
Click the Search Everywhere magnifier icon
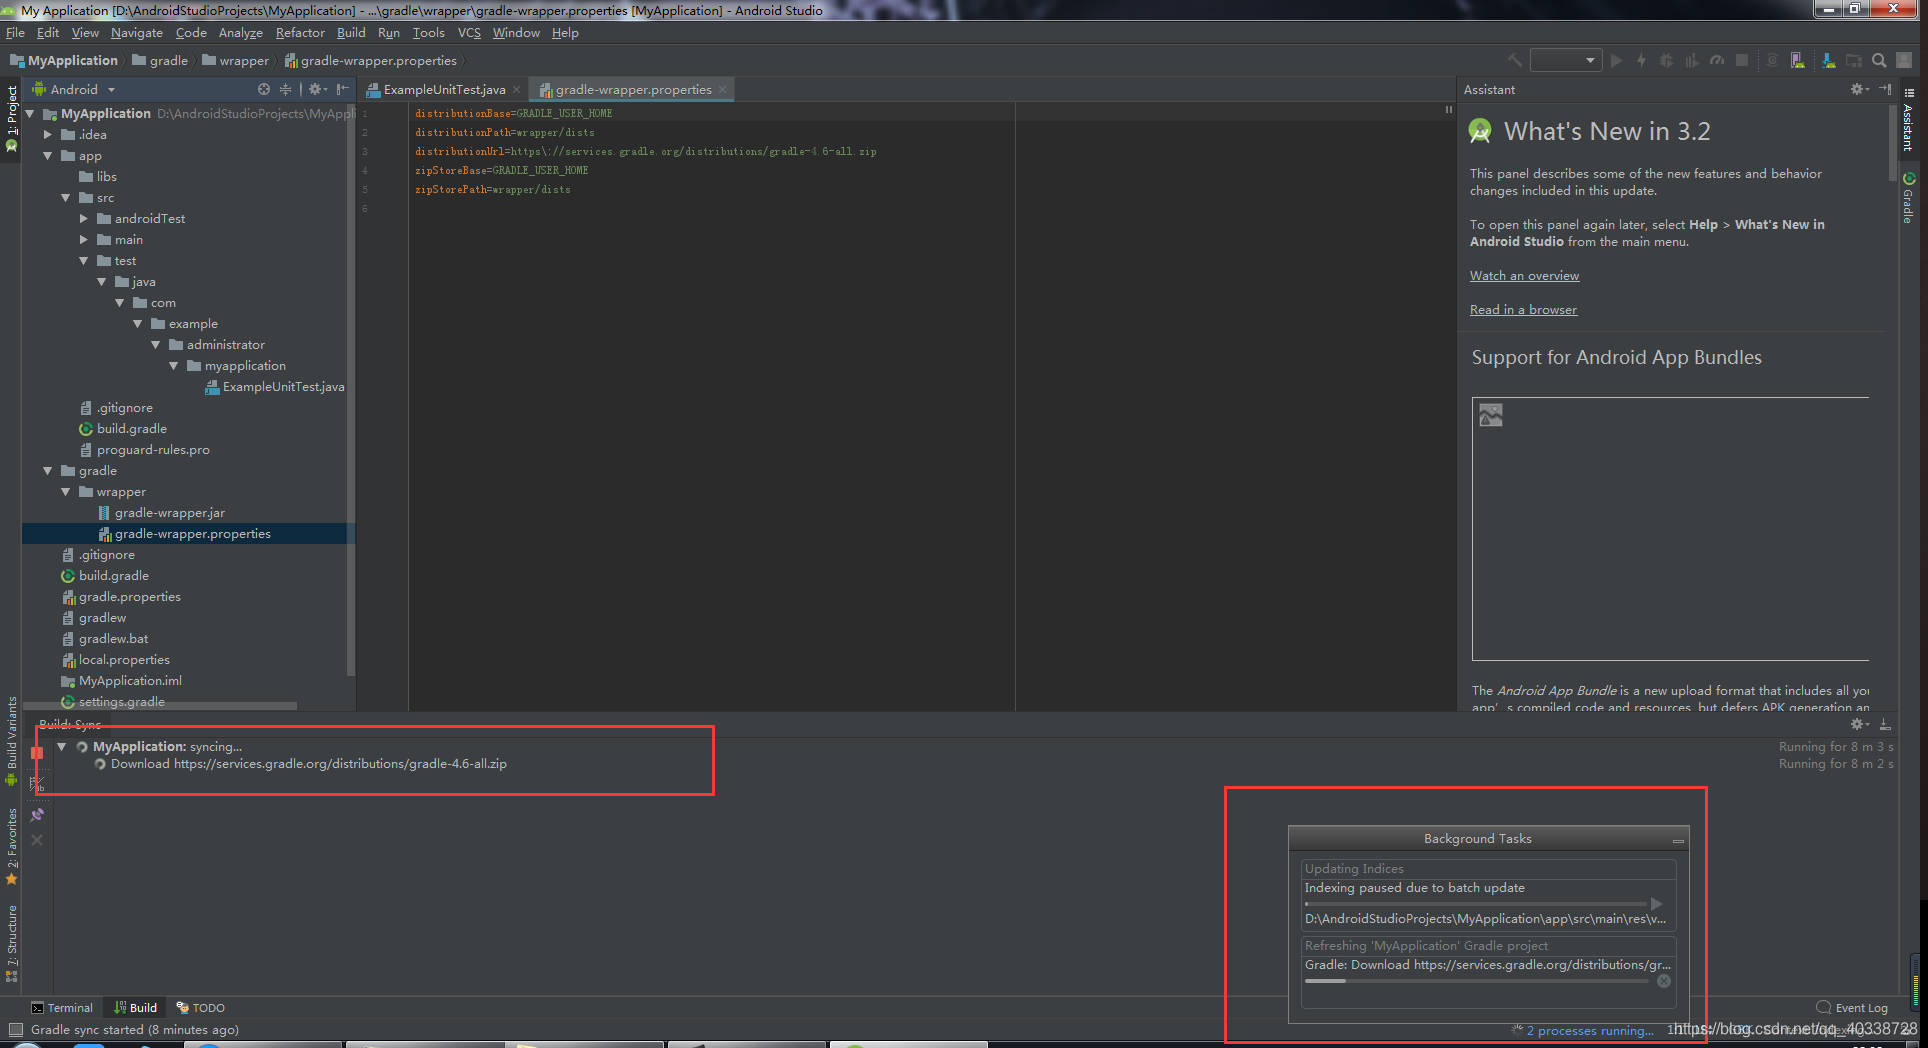(x=1879, y=61)
